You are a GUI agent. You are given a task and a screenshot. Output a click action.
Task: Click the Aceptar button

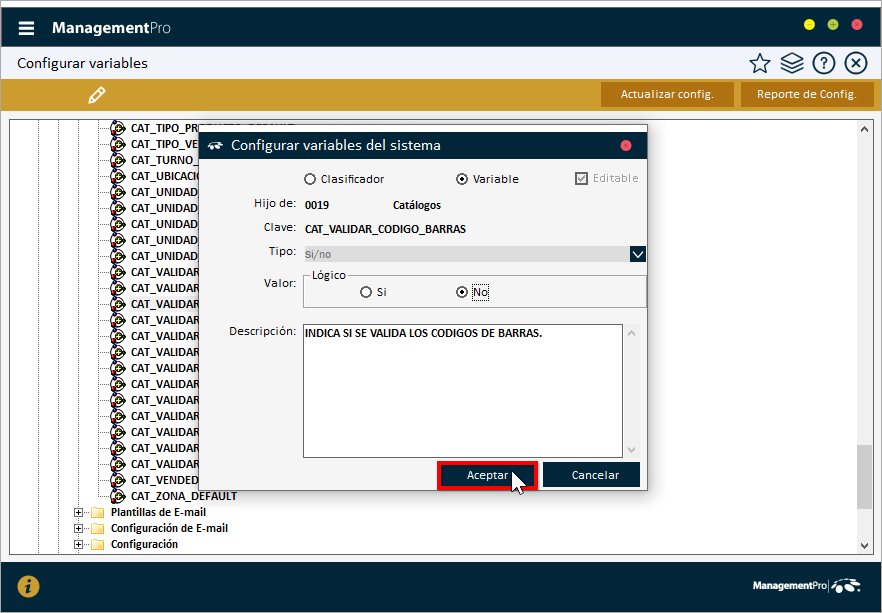tap(487, 475)
